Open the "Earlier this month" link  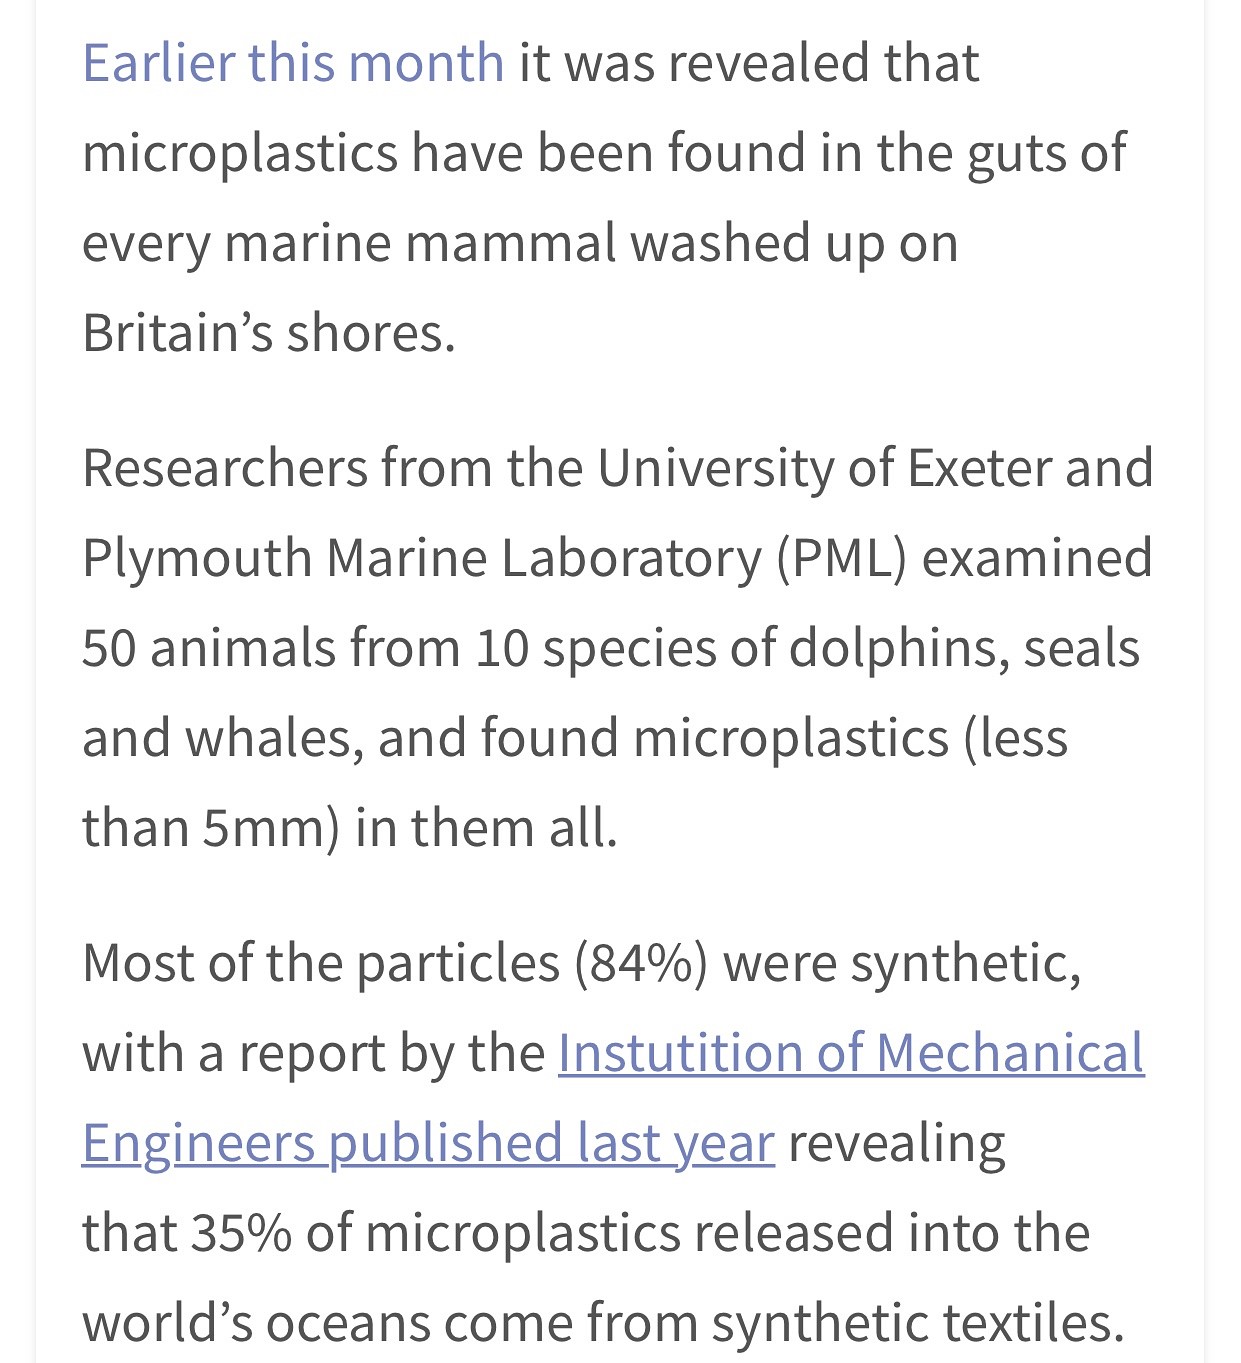(x=293, y=63)
